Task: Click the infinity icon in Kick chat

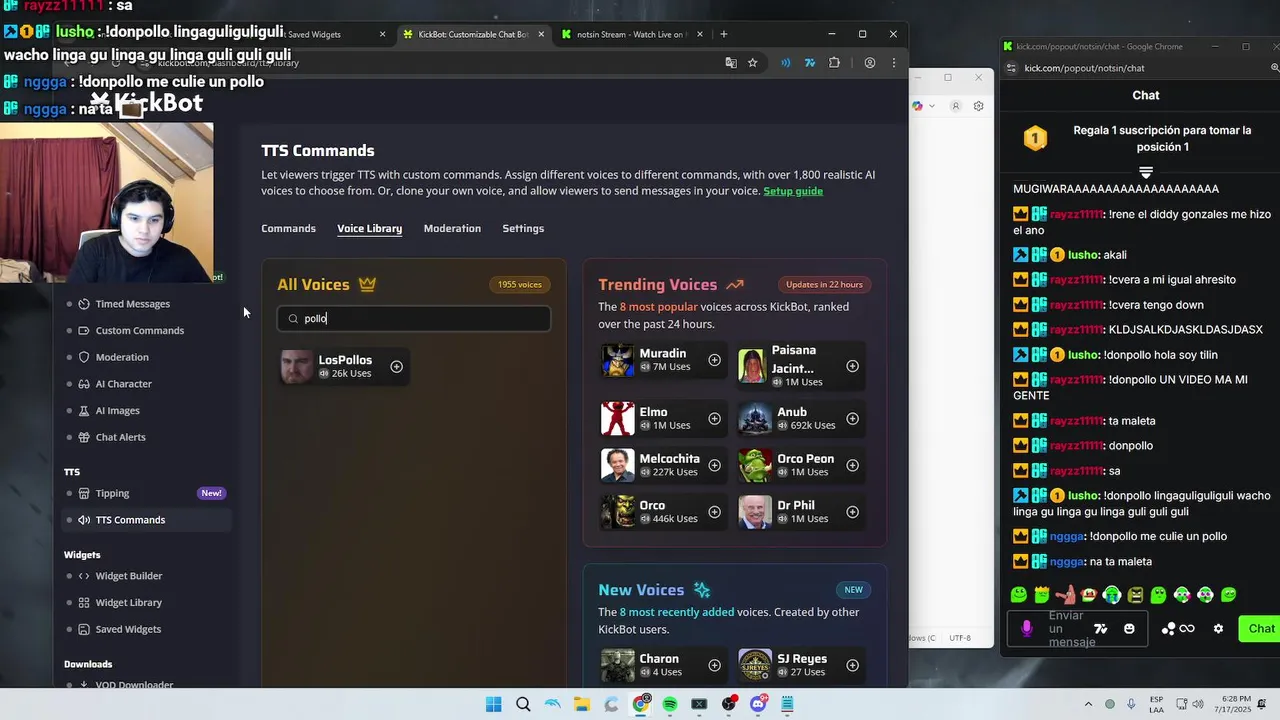Action: 1187,629
